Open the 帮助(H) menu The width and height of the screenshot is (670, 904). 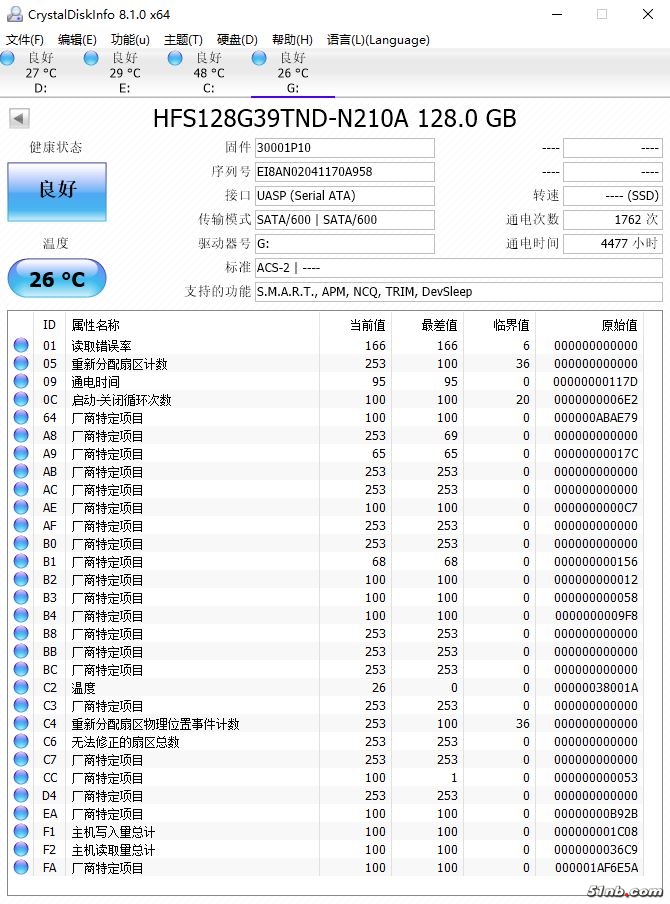coord(292,40)
